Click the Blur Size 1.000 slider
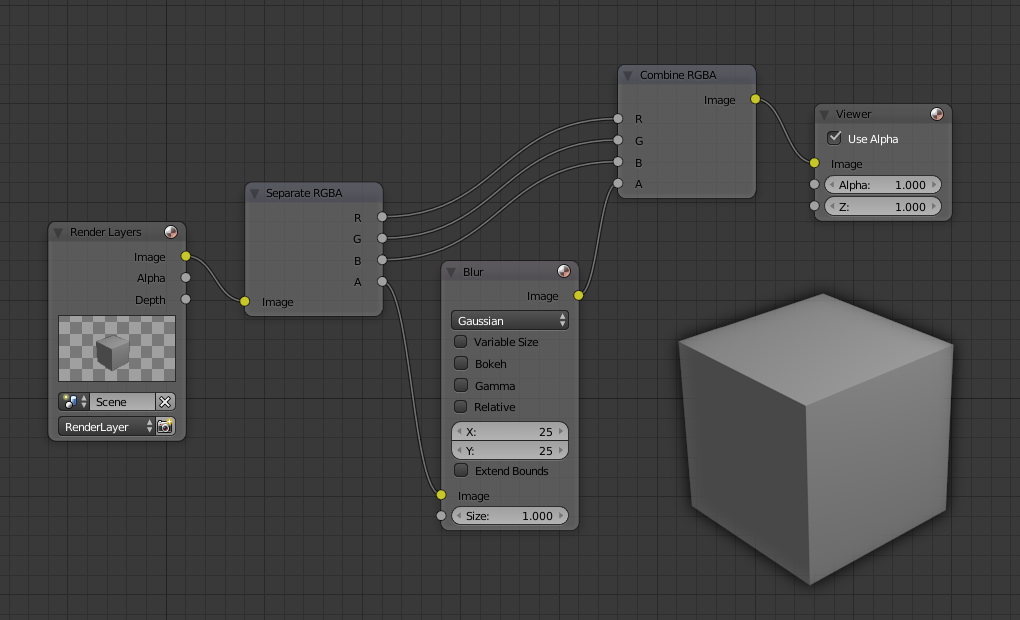 tap(510, 516)
